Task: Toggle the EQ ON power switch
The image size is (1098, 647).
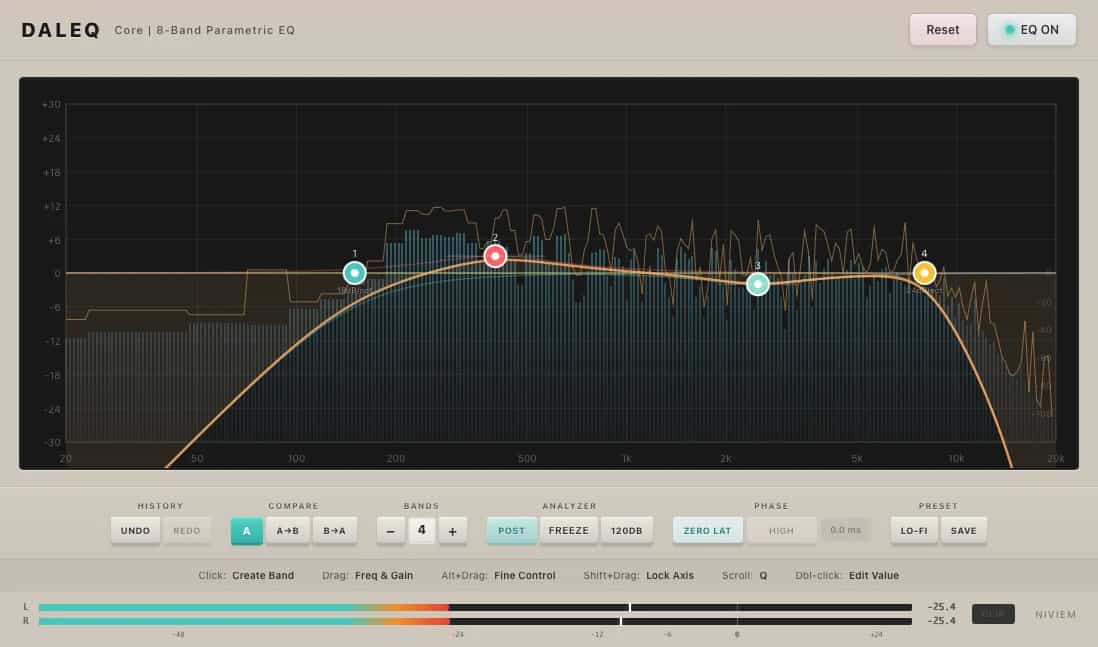Action: click(1031, 30)
